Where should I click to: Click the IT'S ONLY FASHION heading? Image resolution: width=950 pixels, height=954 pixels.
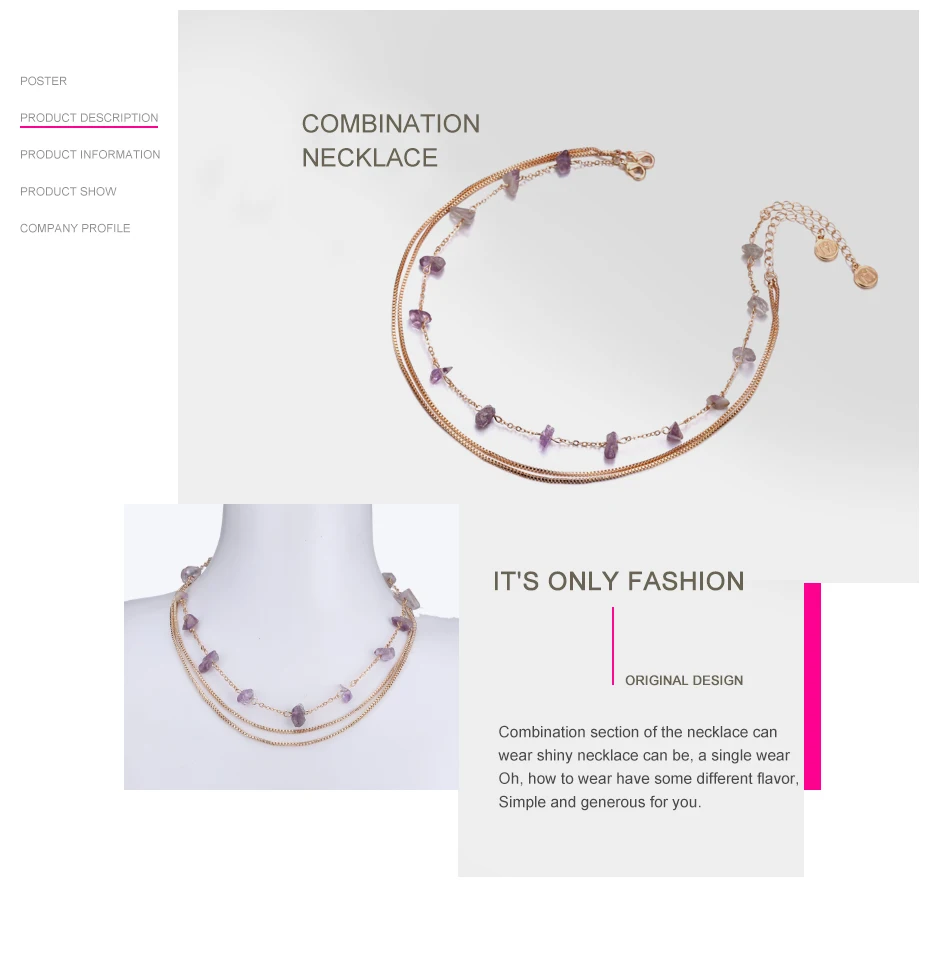618,581
